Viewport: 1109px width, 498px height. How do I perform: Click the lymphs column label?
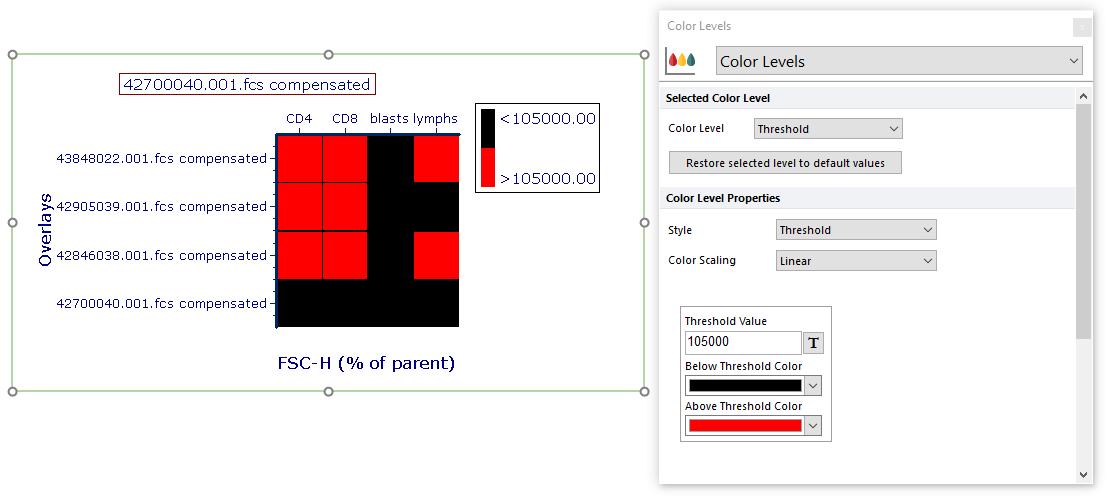pyautogui.click(x=435, y=119)
